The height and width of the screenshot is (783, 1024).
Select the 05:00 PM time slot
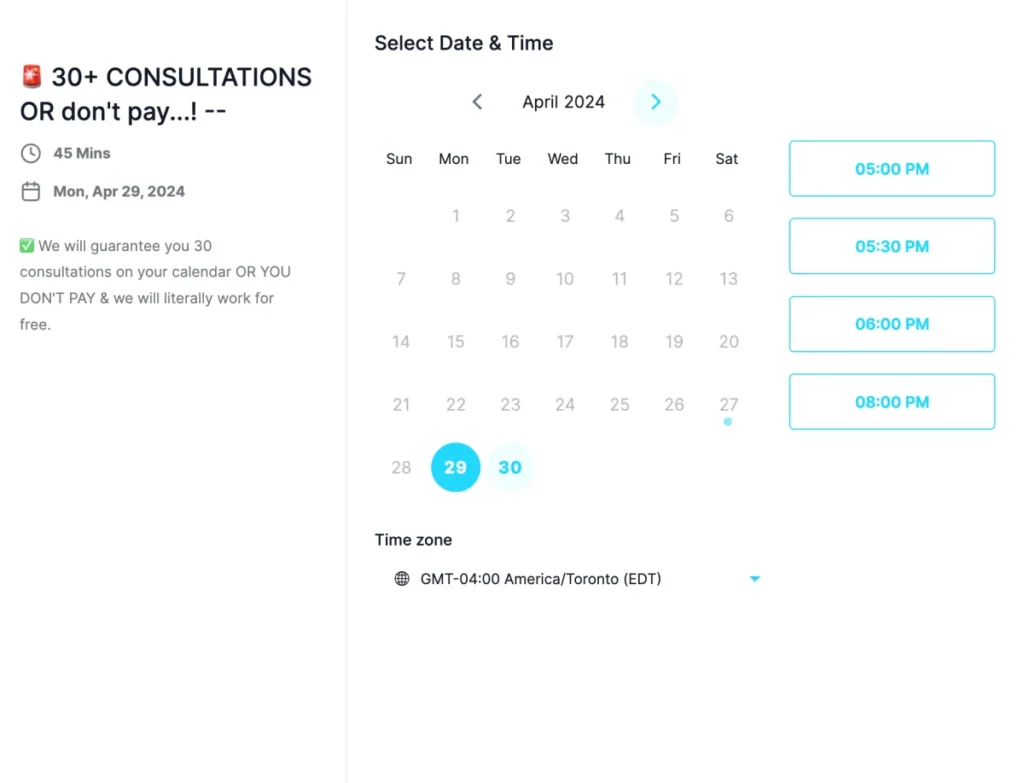click(x=892, y=169)
